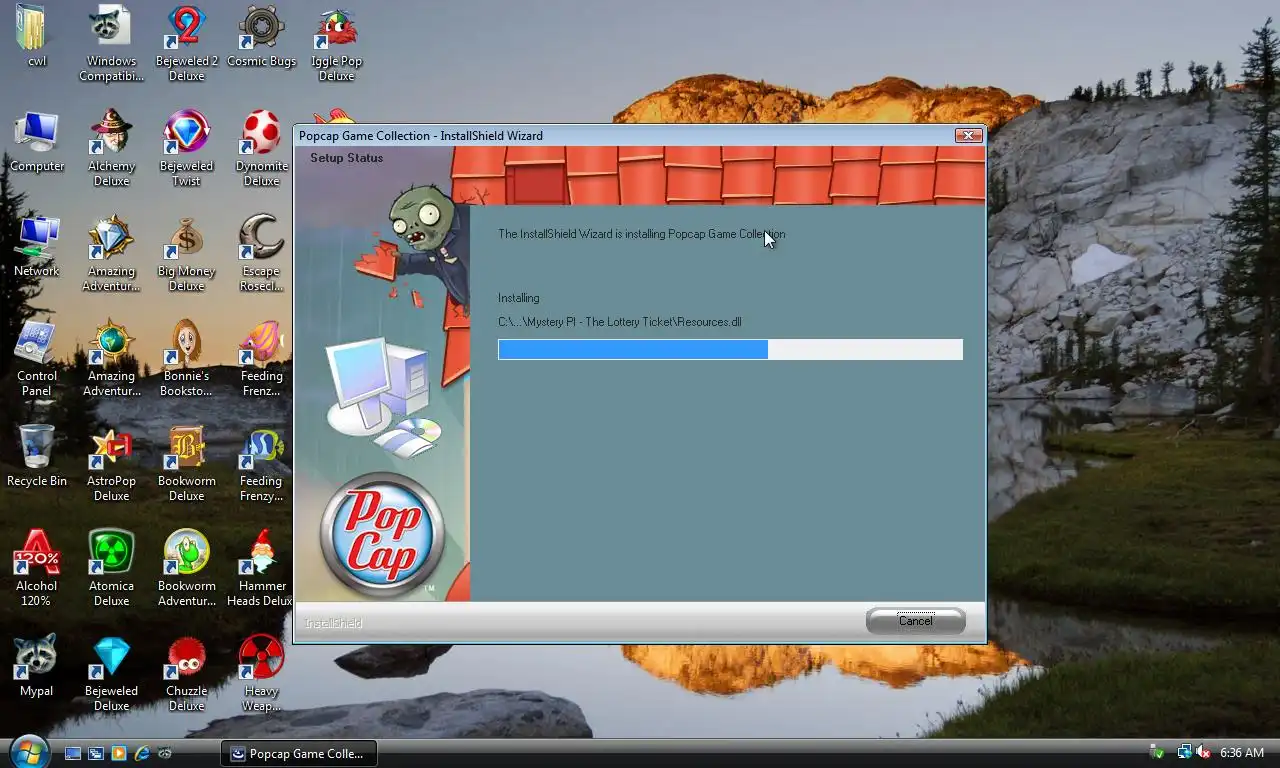The image size is (1280, 768).
Task: Launch Bookworm Deluxe shortcut
Action: click(x=186, y=464)
